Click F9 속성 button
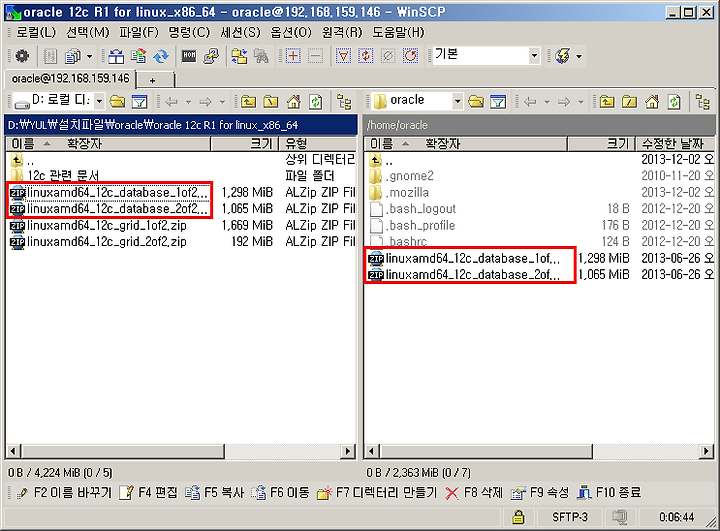The height and width of the screenshot is (531, 720). [540, 492]
